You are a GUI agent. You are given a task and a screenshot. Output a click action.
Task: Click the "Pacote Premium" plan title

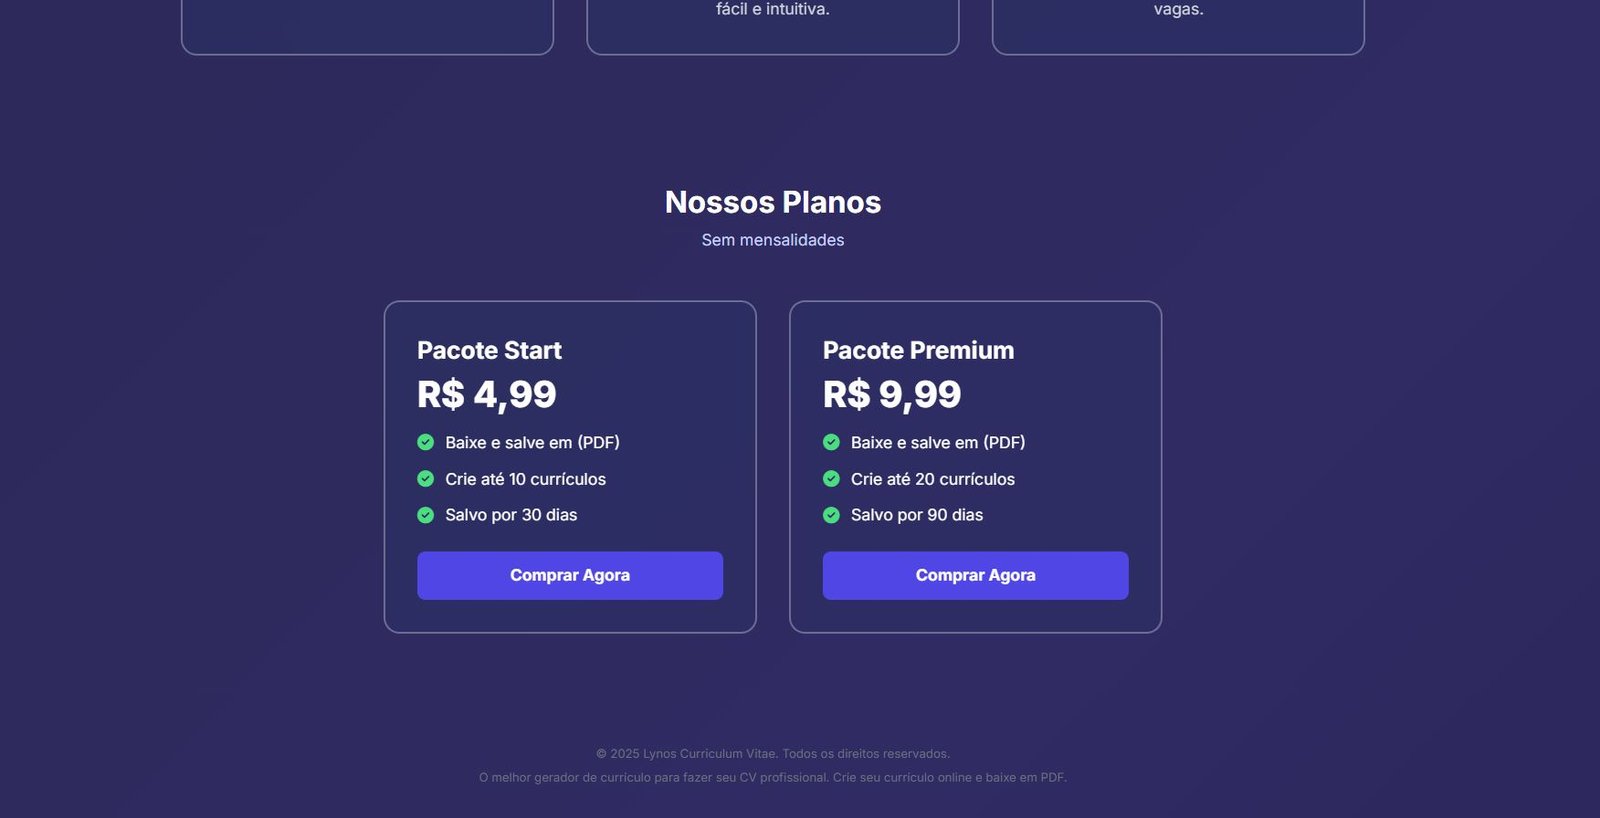[918, 350]
